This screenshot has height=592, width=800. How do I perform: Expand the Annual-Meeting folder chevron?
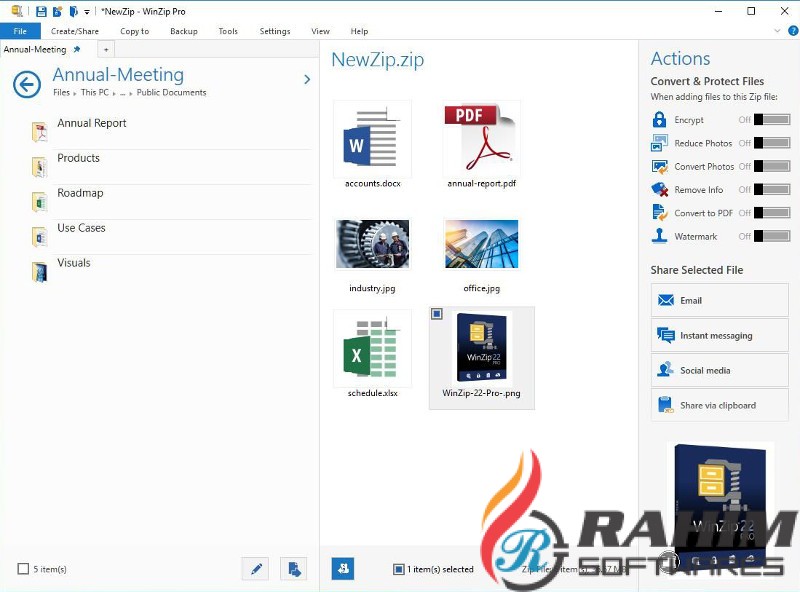tap(307, 79)
